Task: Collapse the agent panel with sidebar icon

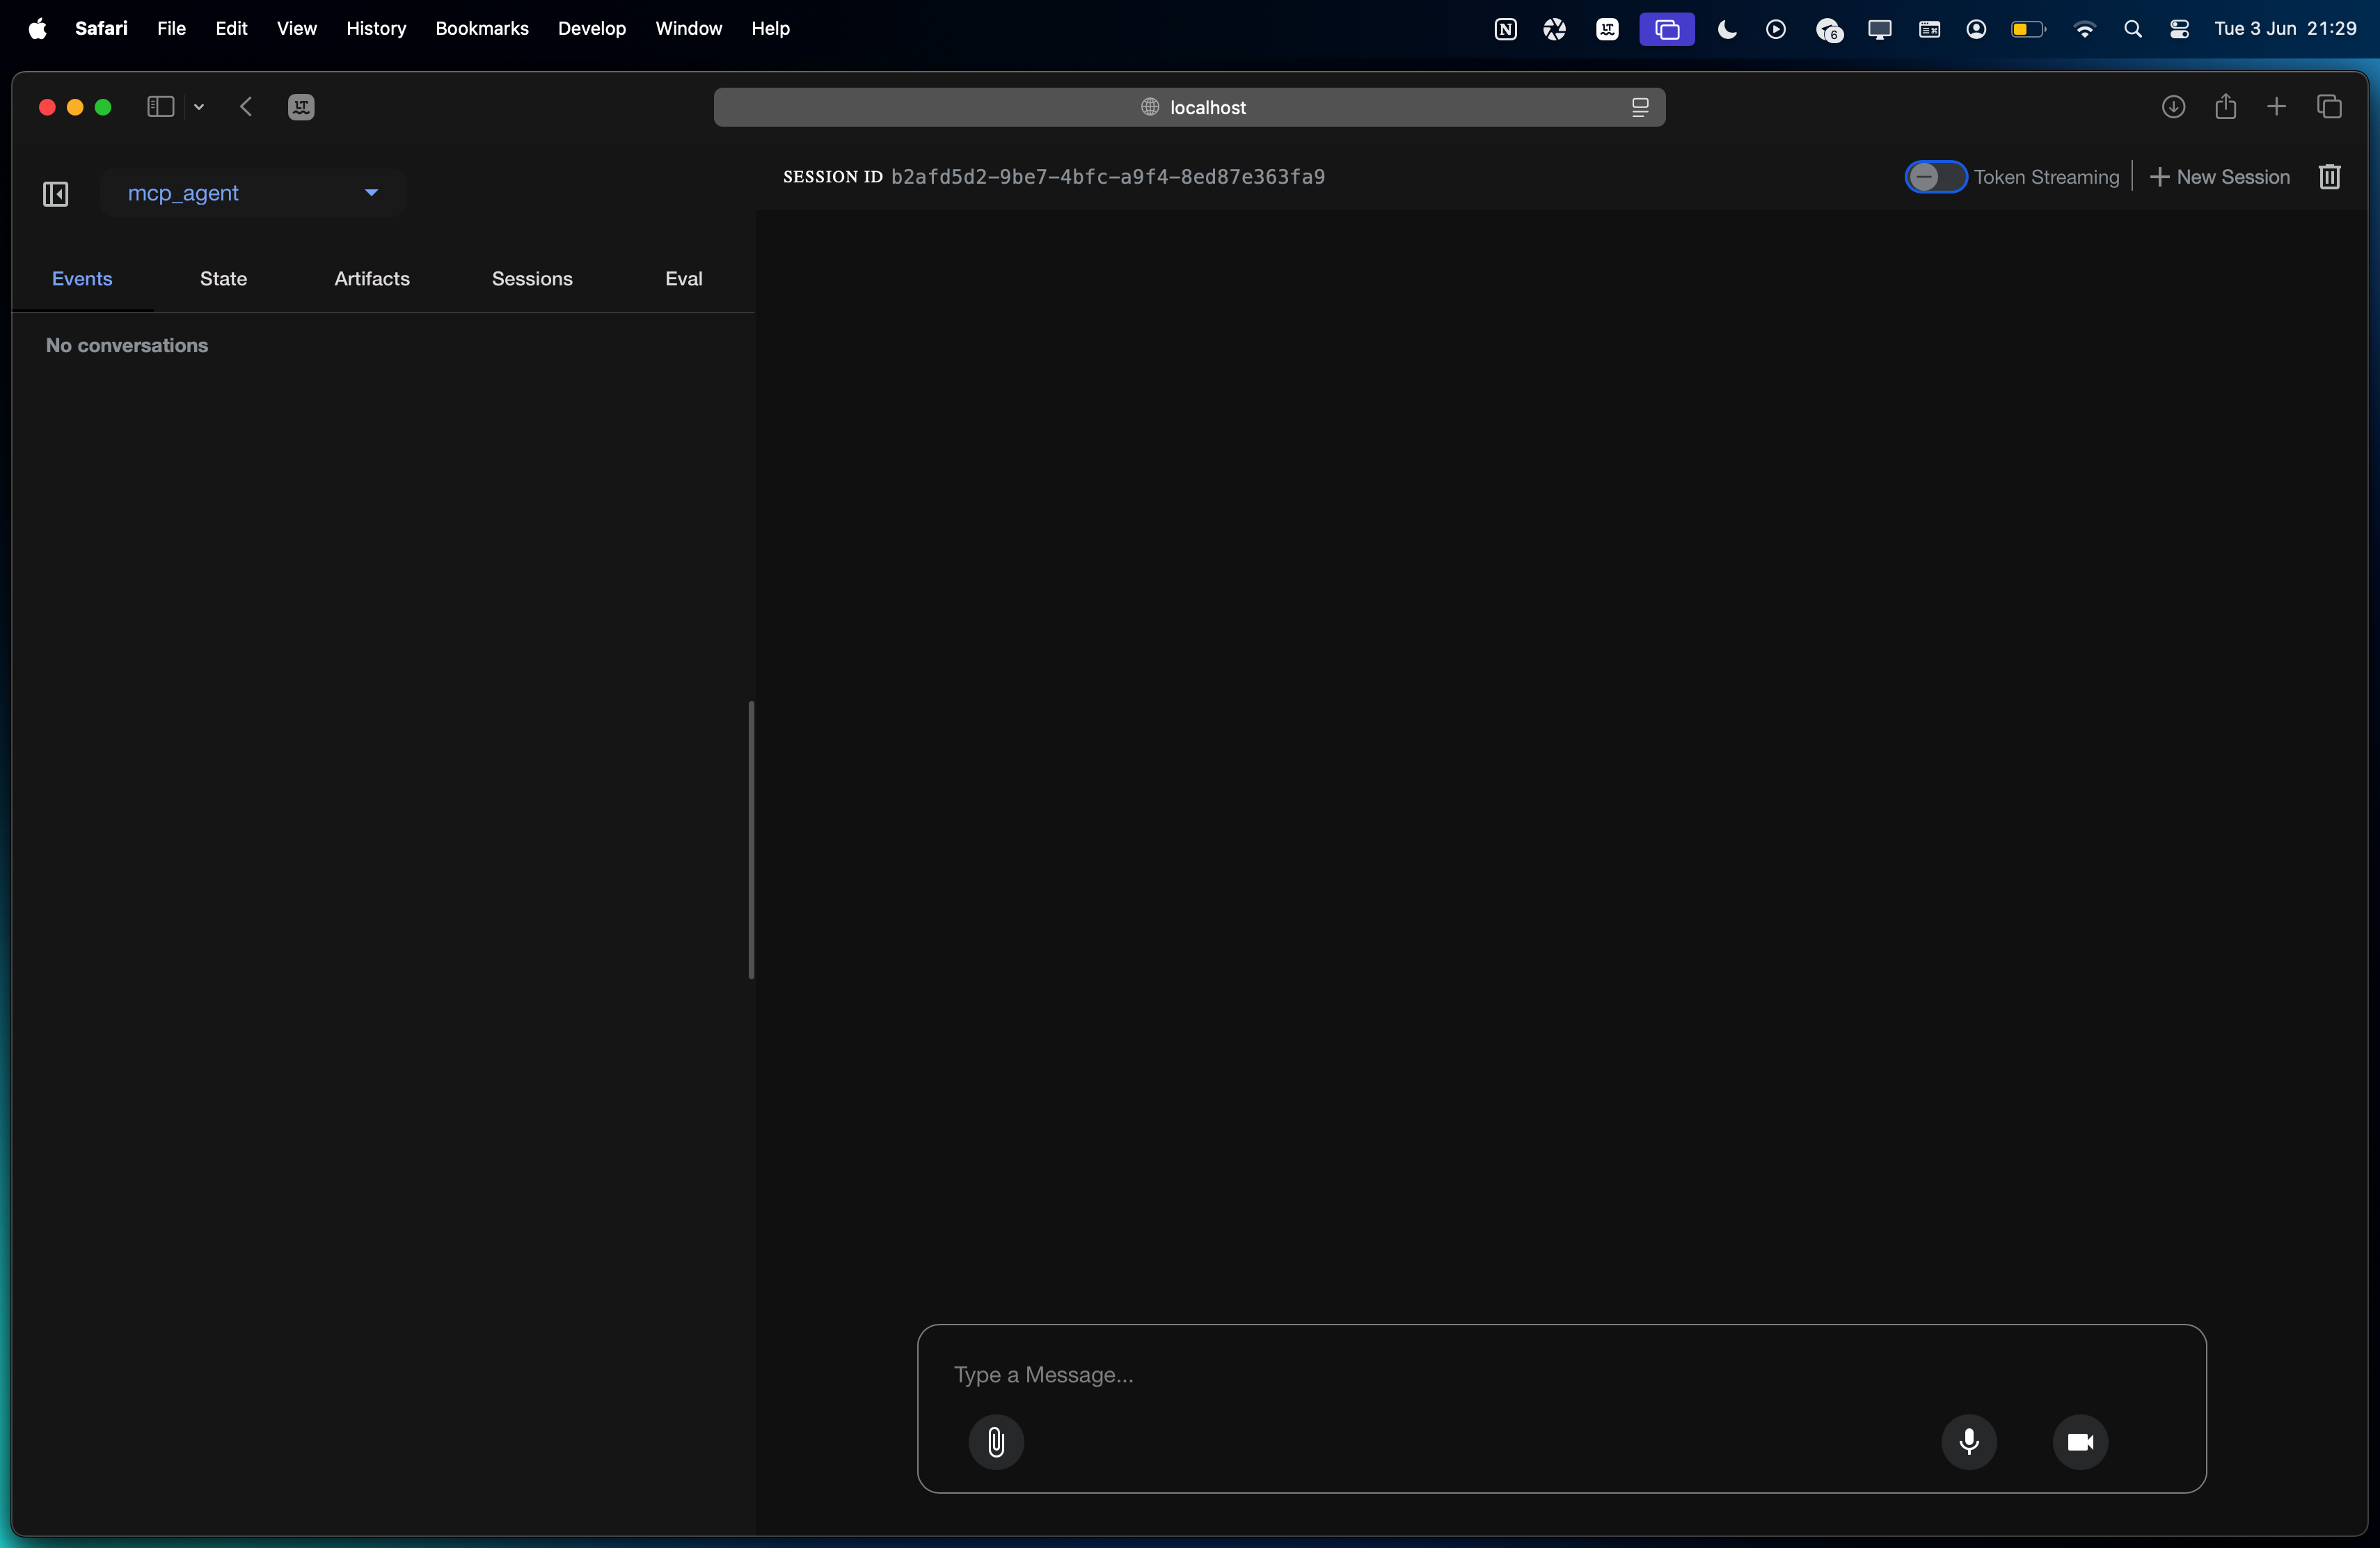Action: coord(54,193)
